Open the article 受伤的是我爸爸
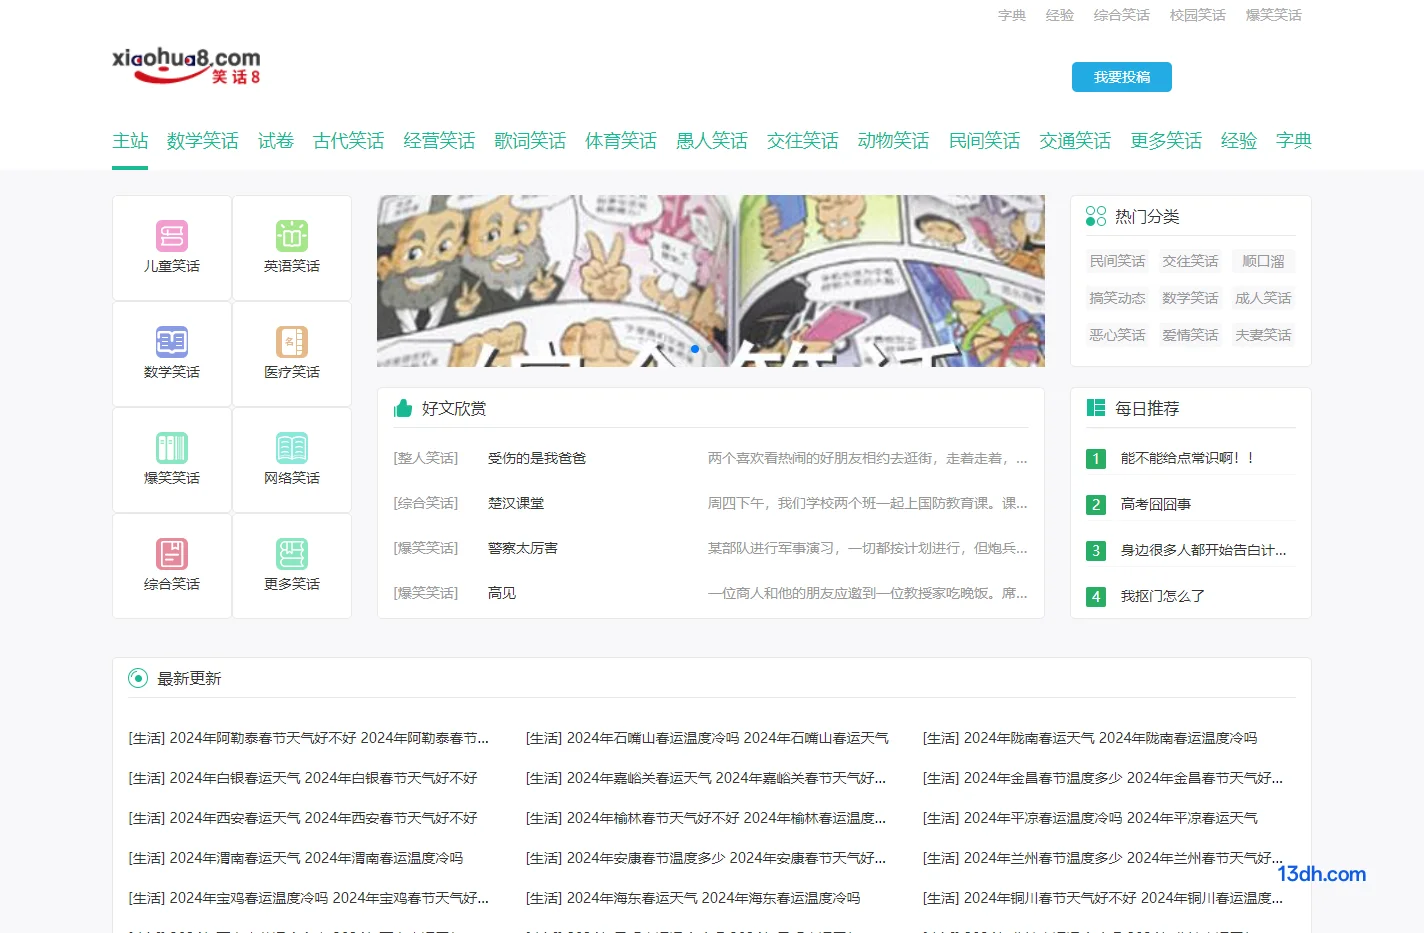Image resolution: width=1424 pixels, height=933 pixels. pos(537,458)
